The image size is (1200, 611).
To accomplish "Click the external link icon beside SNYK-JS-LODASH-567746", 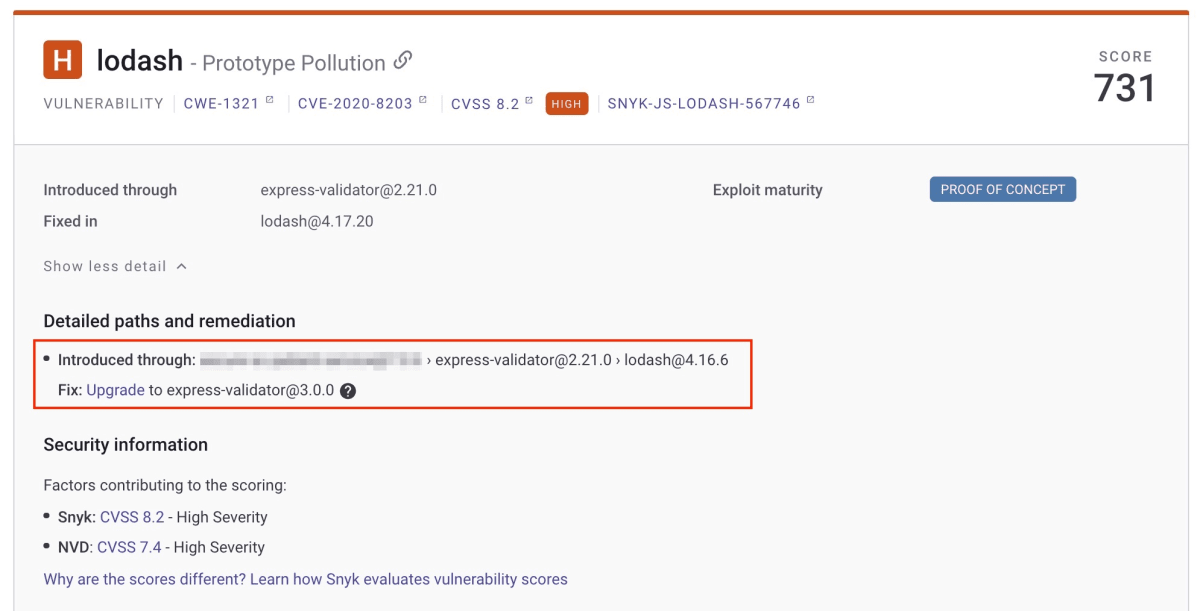I will point(810,100).
